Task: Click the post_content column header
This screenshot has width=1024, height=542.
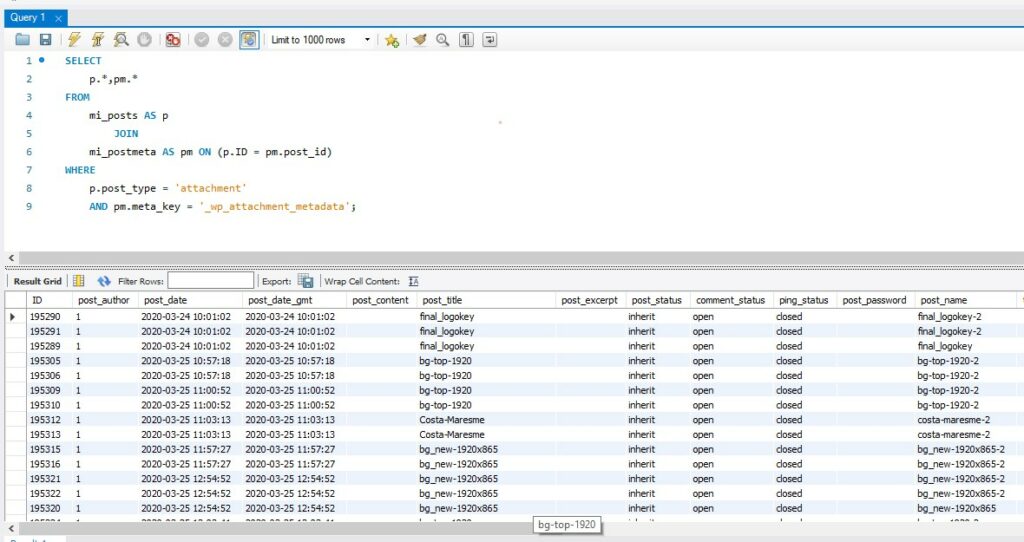Action: tap(380, 300)
